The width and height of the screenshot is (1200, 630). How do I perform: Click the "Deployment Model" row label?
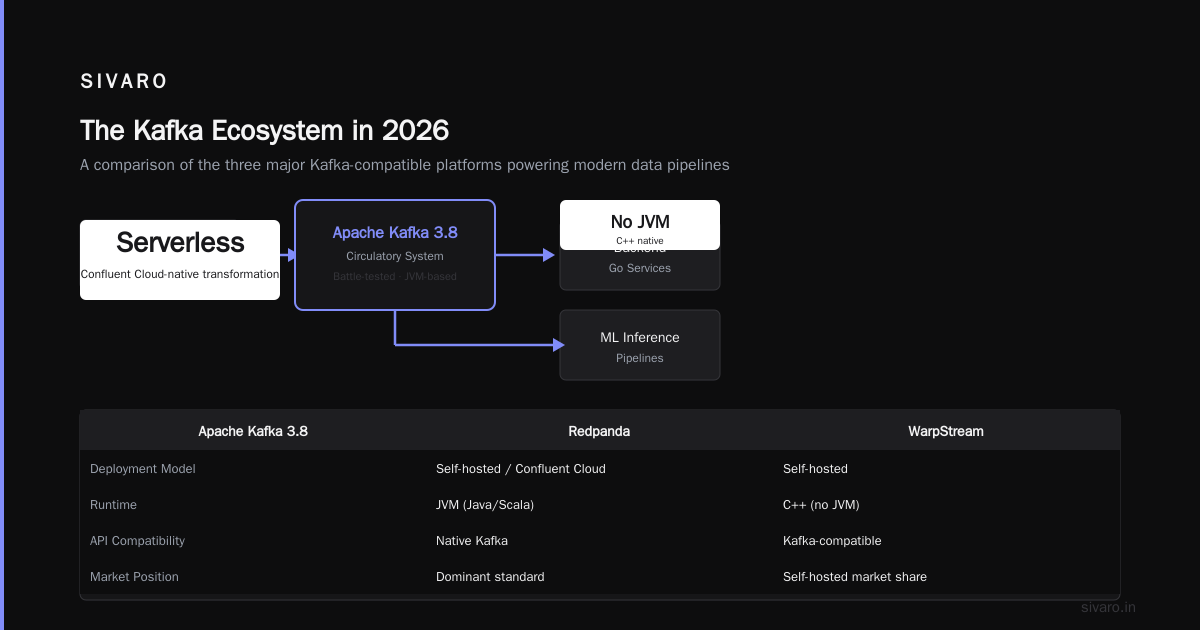[141, 469]
